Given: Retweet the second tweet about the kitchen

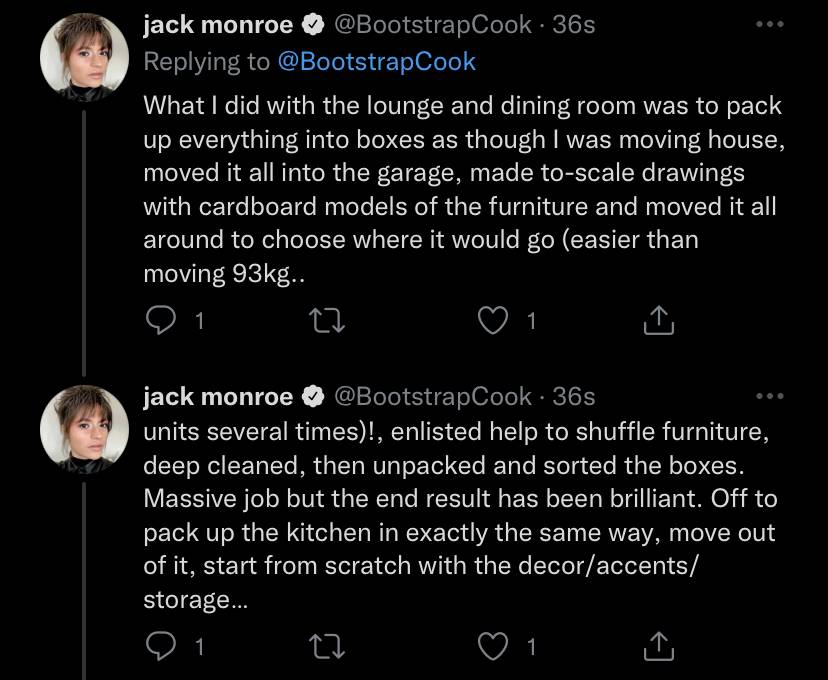Looking at the screenshot, I should click(x=327, y=647).
